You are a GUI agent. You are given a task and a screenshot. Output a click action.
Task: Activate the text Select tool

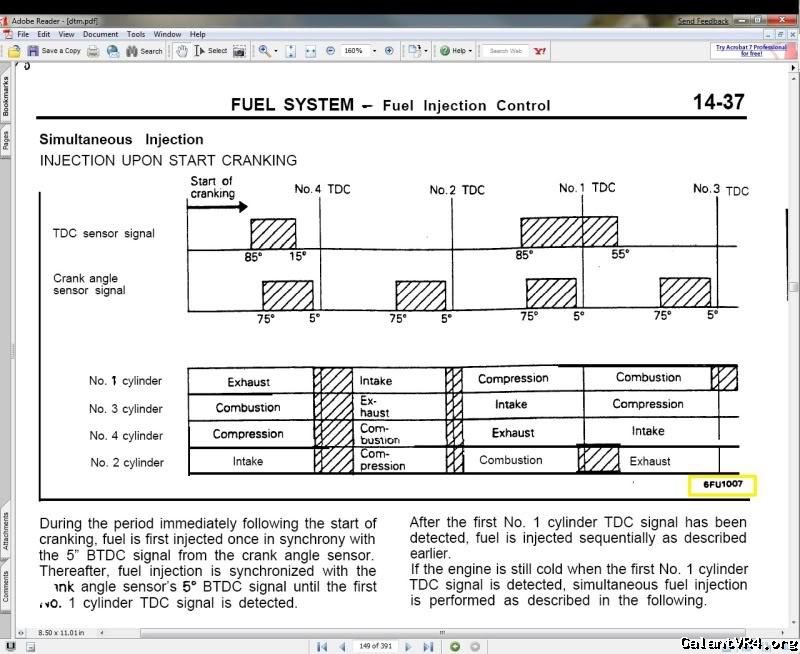tap(211, 51)
